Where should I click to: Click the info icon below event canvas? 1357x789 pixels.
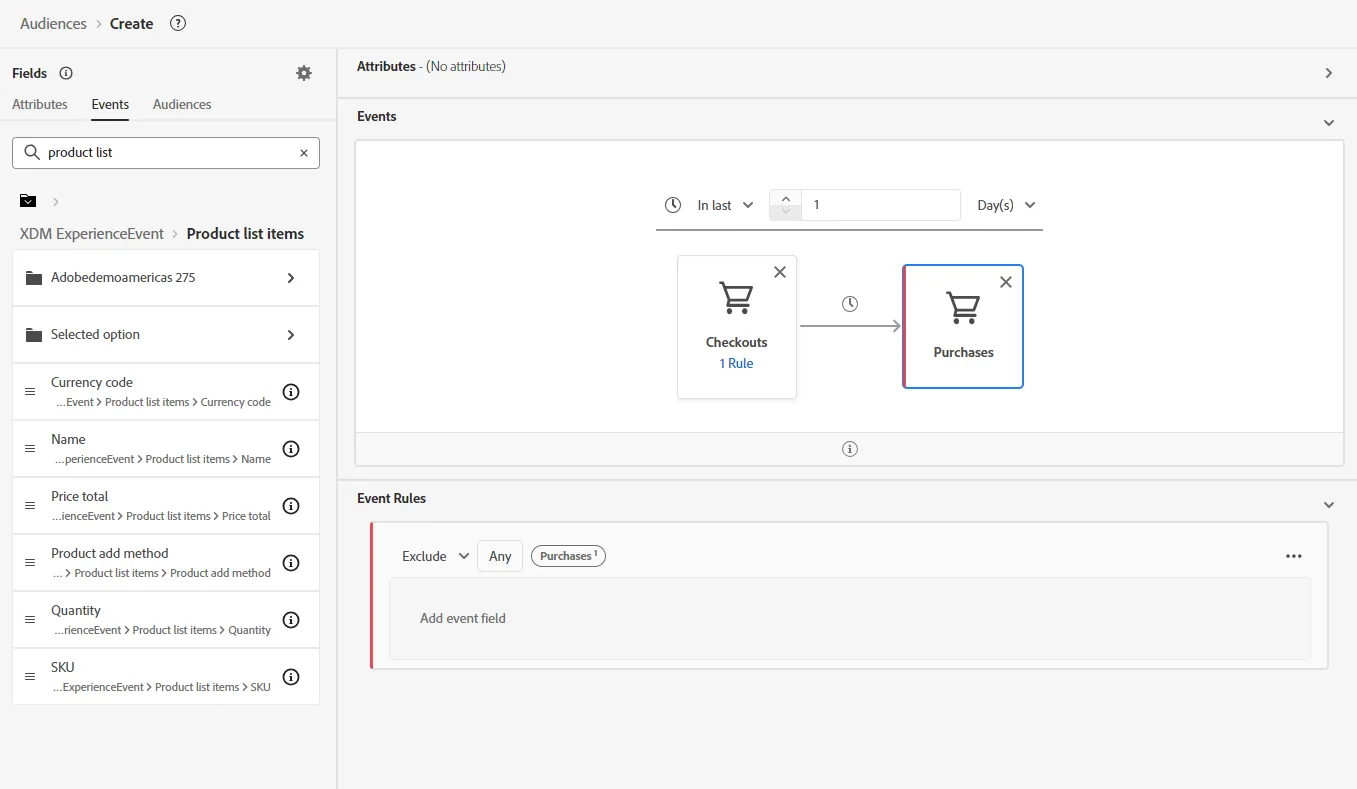(850, 449)
